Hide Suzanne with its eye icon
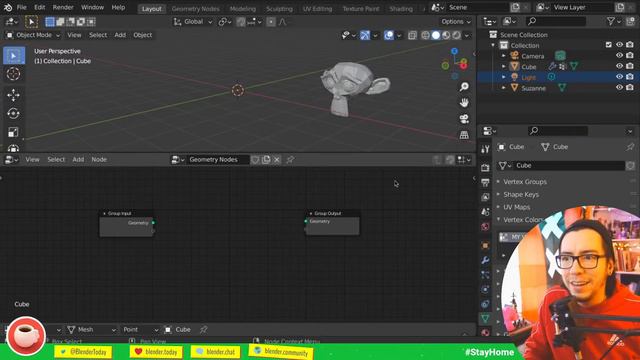The height and width of the screenshot is (360, 640). pyautogui.click(x=620, y=87)
